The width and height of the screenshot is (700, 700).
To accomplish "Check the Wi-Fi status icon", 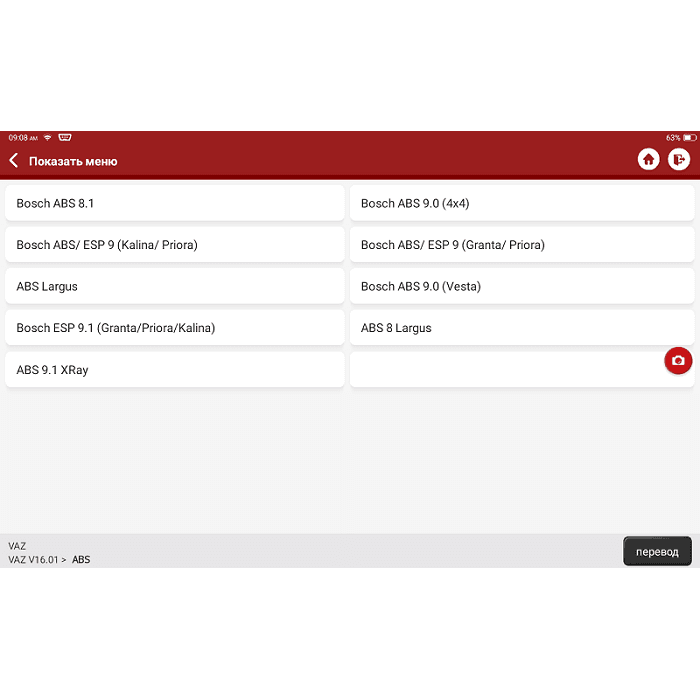I will pyautogui.click(x=47, y=138).
